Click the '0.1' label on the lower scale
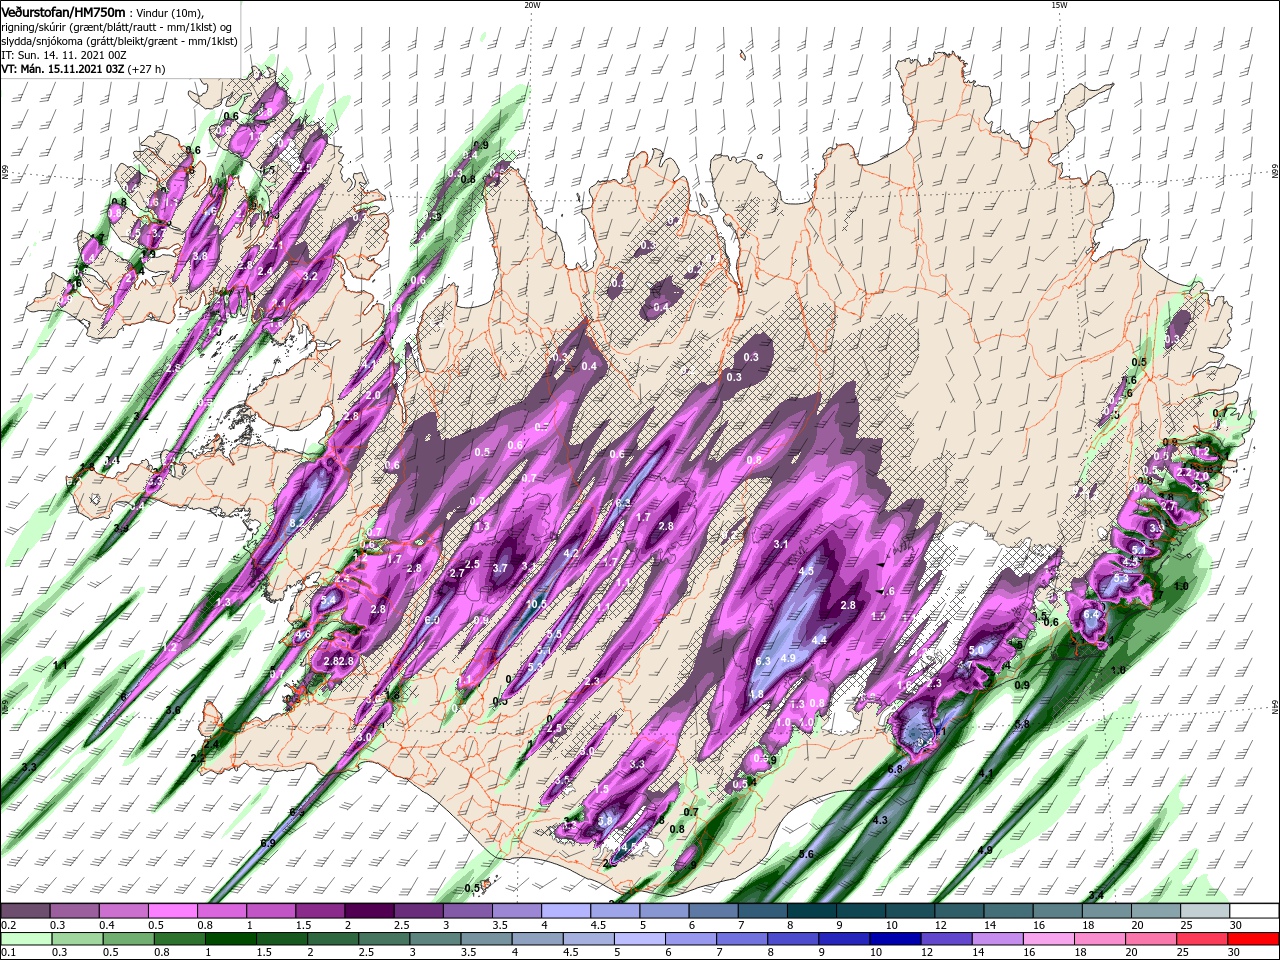Screen dimensions: 1280x960 8,953
